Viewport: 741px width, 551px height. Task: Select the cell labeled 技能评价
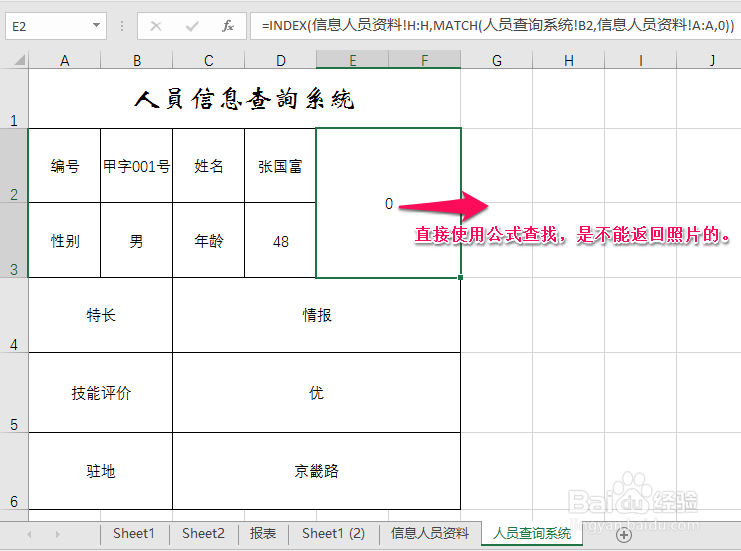pyautogui.click(x=101, y=393)
